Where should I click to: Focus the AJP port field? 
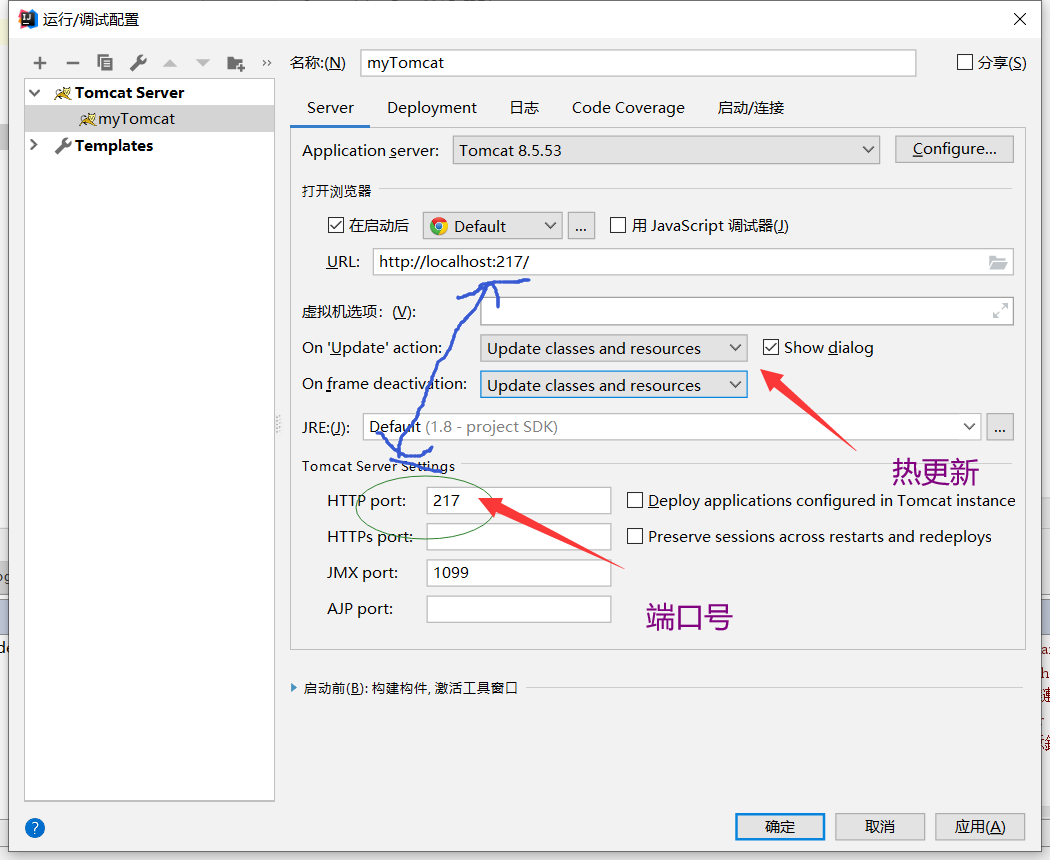(518, 609)
